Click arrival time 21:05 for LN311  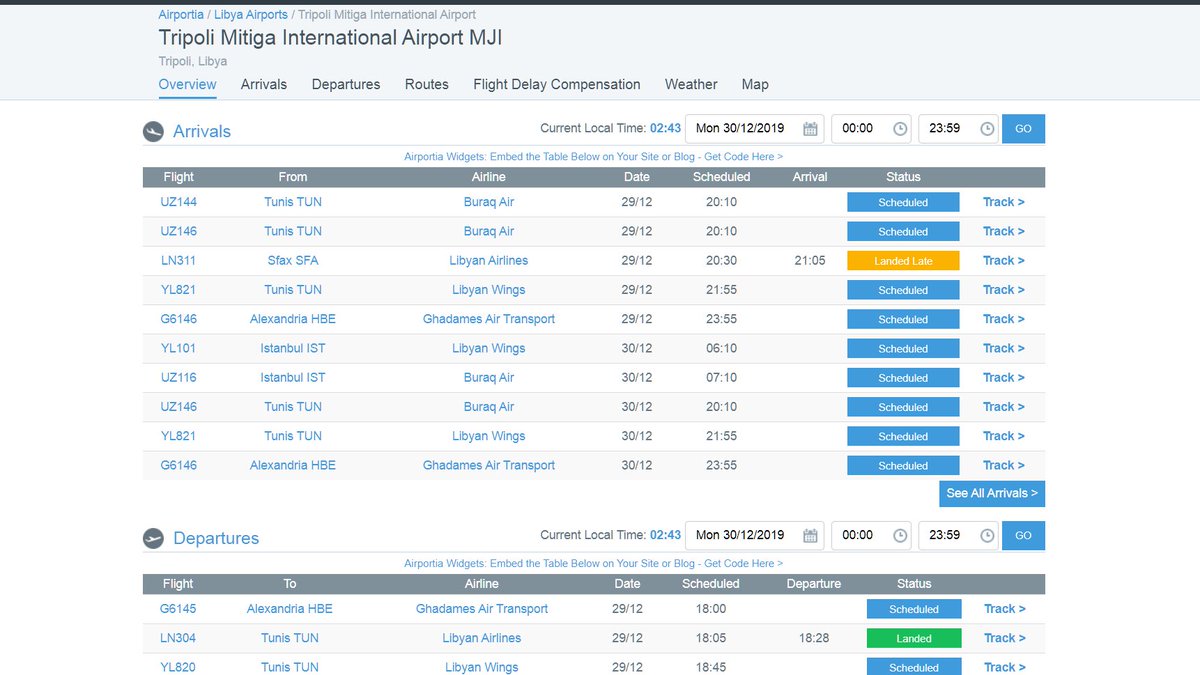810,261
